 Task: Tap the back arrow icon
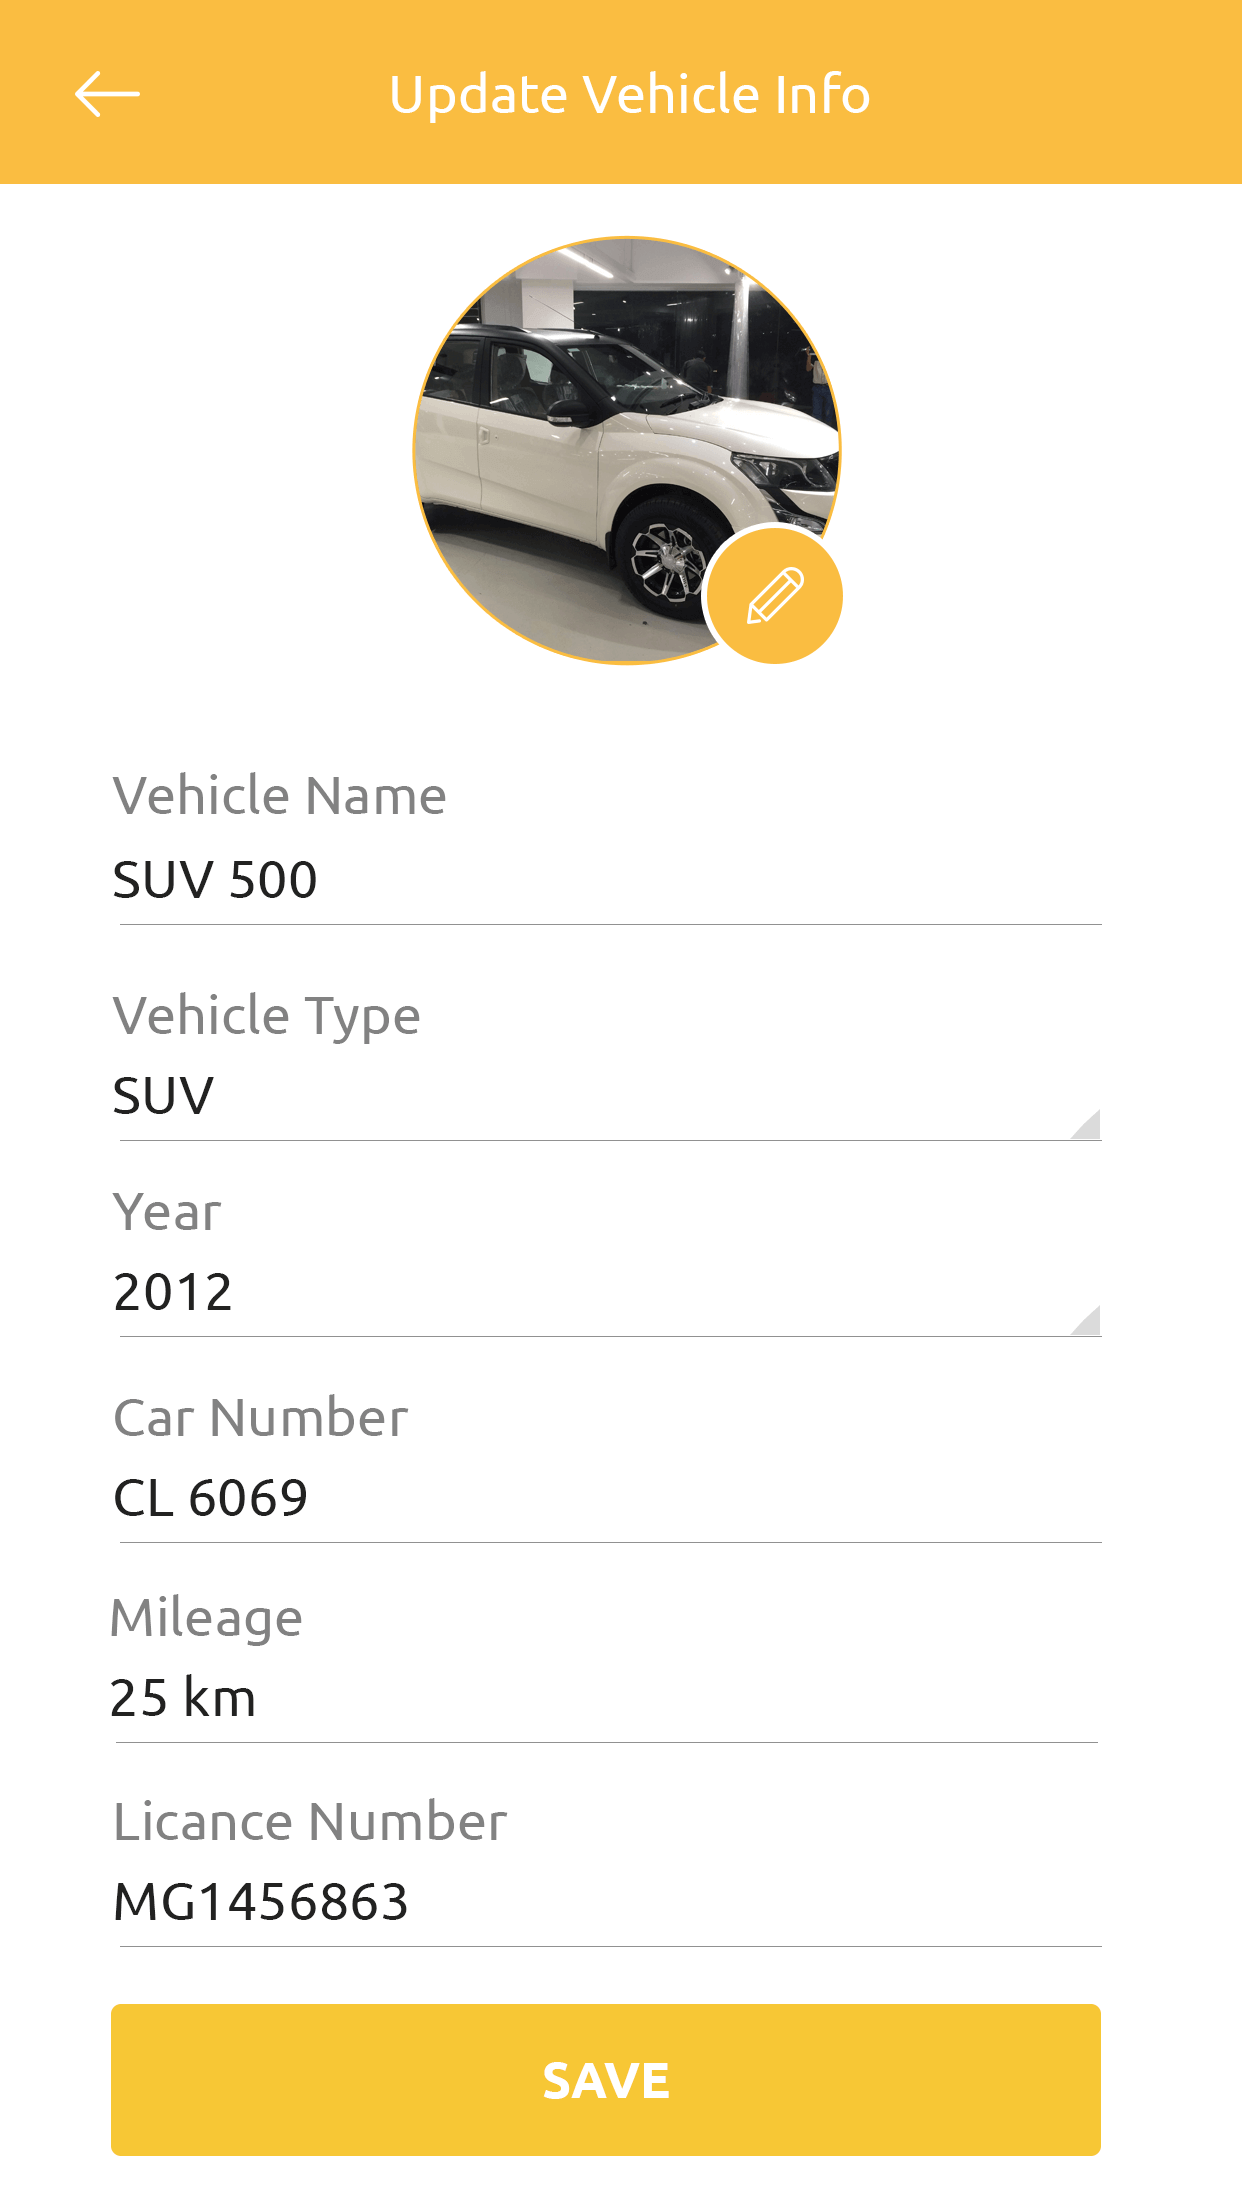point(107,94)
